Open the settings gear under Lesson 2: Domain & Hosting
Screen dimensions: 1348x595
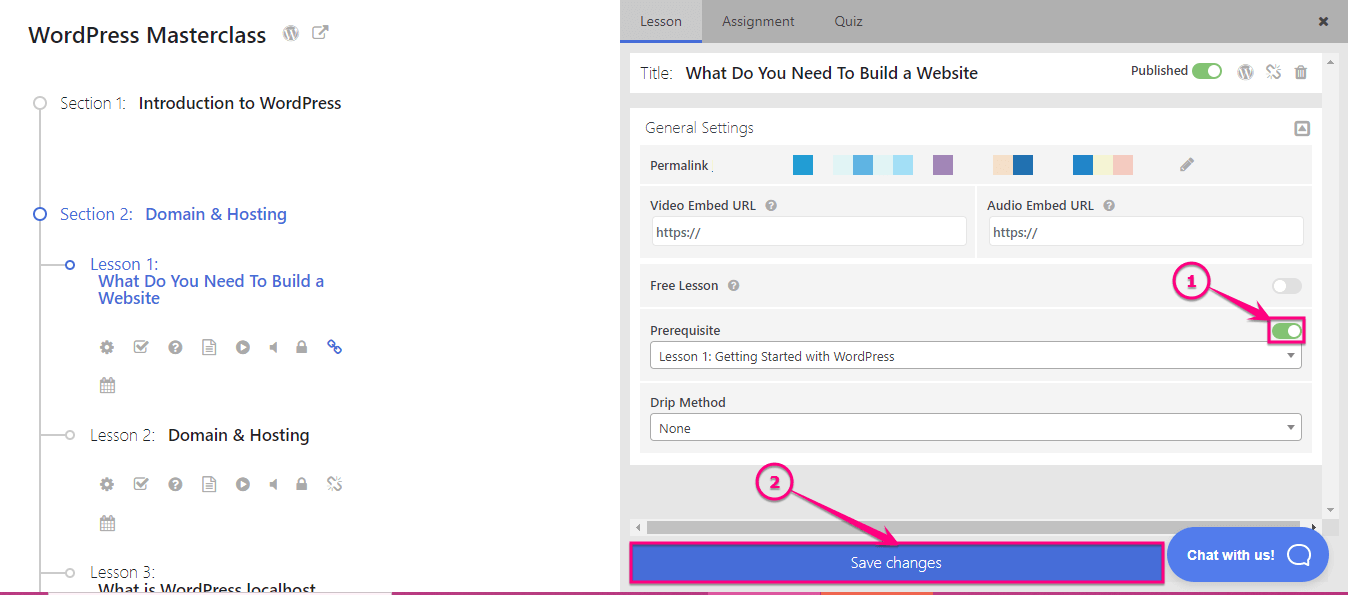tap(107, 484)
